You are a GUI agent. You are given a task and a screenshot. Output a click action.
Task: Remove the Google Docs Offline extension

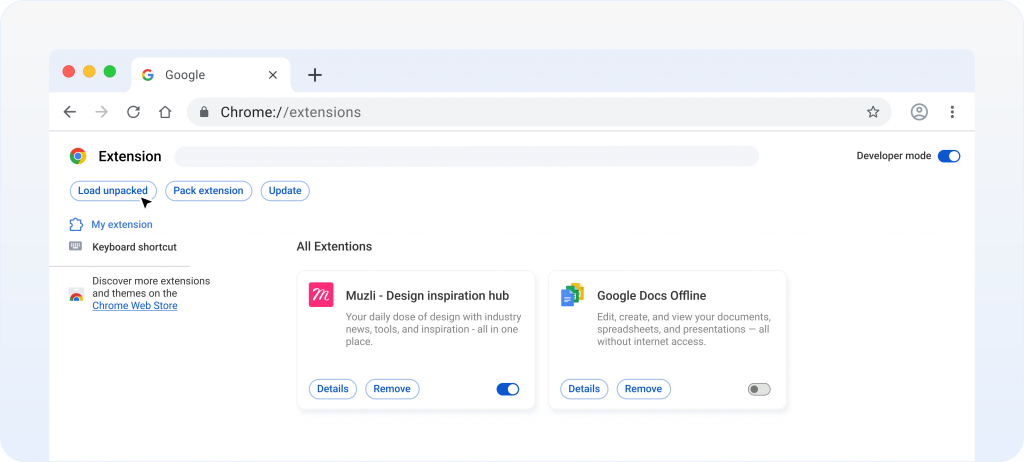(x=643, y=389)
